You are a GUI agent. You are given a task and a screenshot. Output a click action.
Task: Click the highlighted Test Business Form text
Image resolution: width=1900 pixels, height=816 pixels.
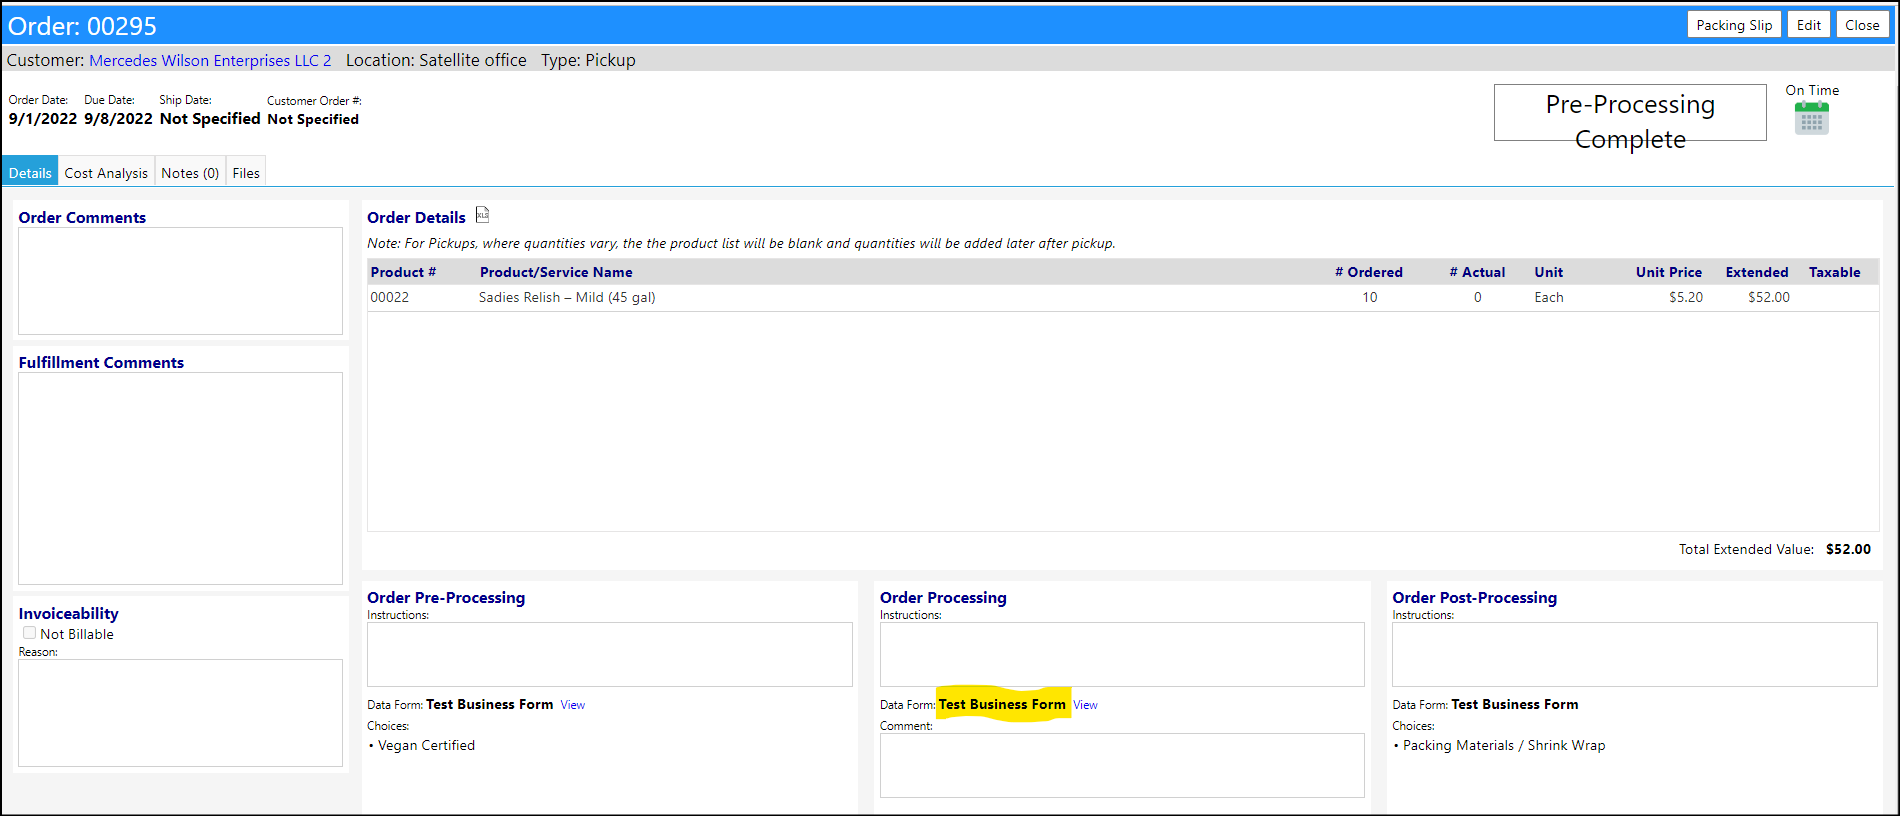pos(1002,704)
